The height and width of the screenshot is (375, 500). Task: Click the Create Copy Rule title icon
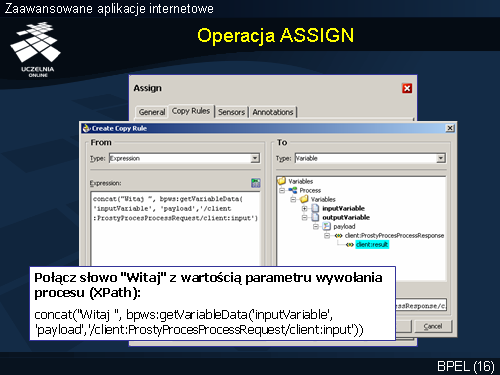coord(86,128)
